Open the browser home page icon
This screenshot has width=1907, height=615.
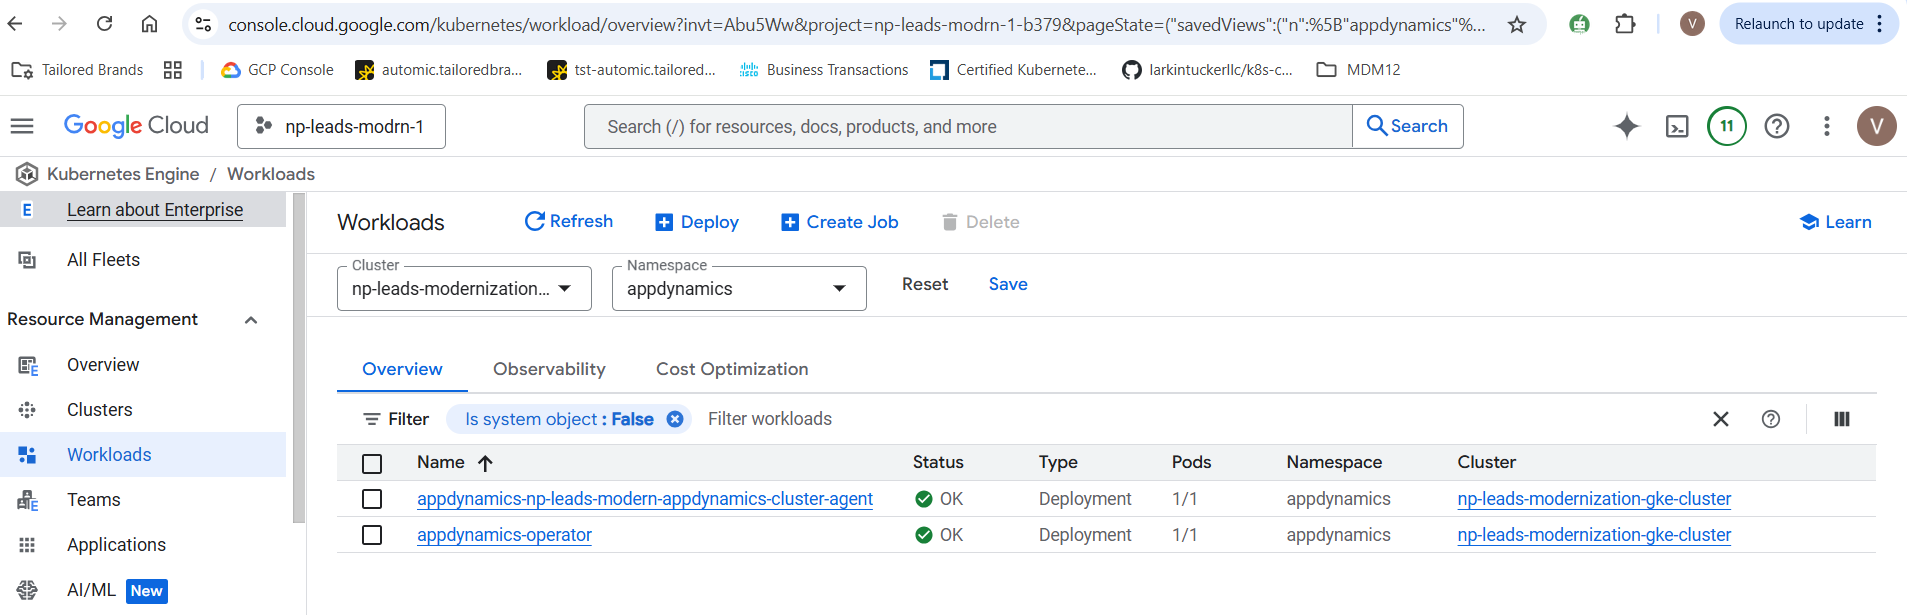point(149,24)
